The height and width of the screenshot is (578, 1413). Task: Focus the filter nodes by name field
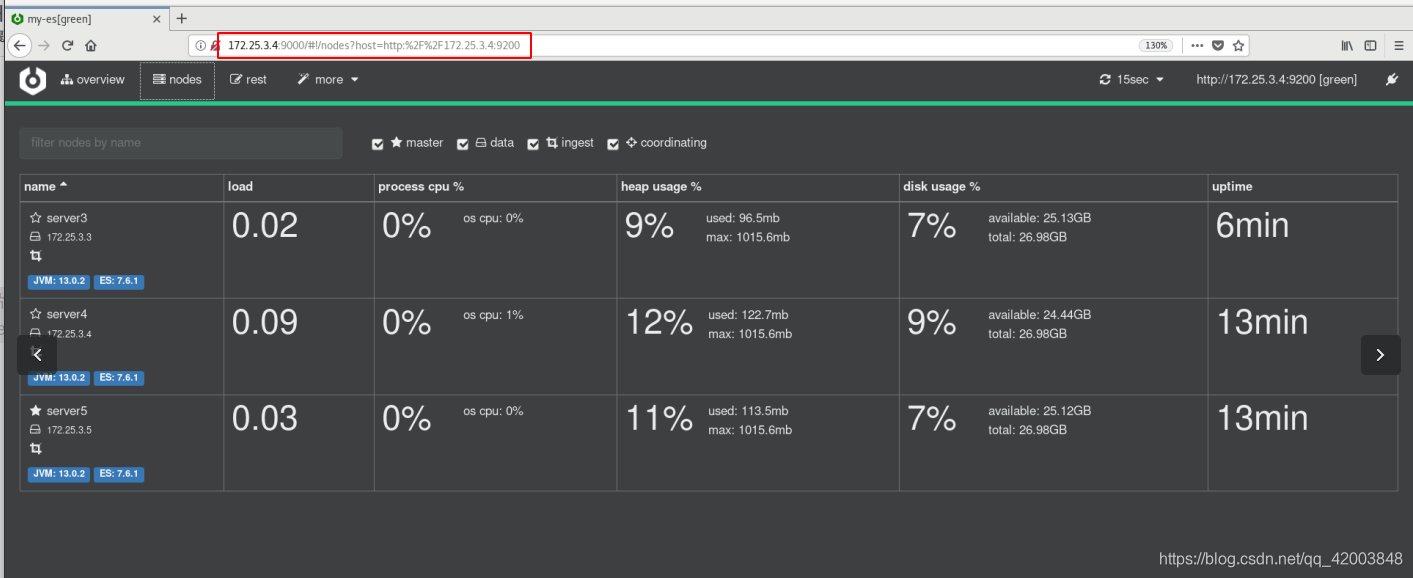(x=181, y=143)
